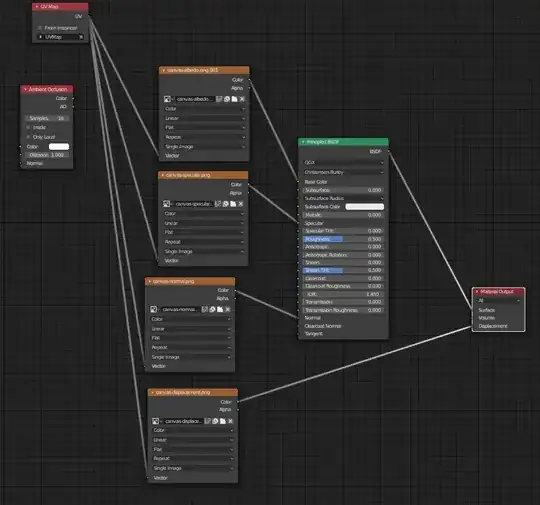The height and width of the screenshot is (505, 540).
Task: Click the Distance 1.000 field in Ambient Occlusion
Action: point(46,155)
